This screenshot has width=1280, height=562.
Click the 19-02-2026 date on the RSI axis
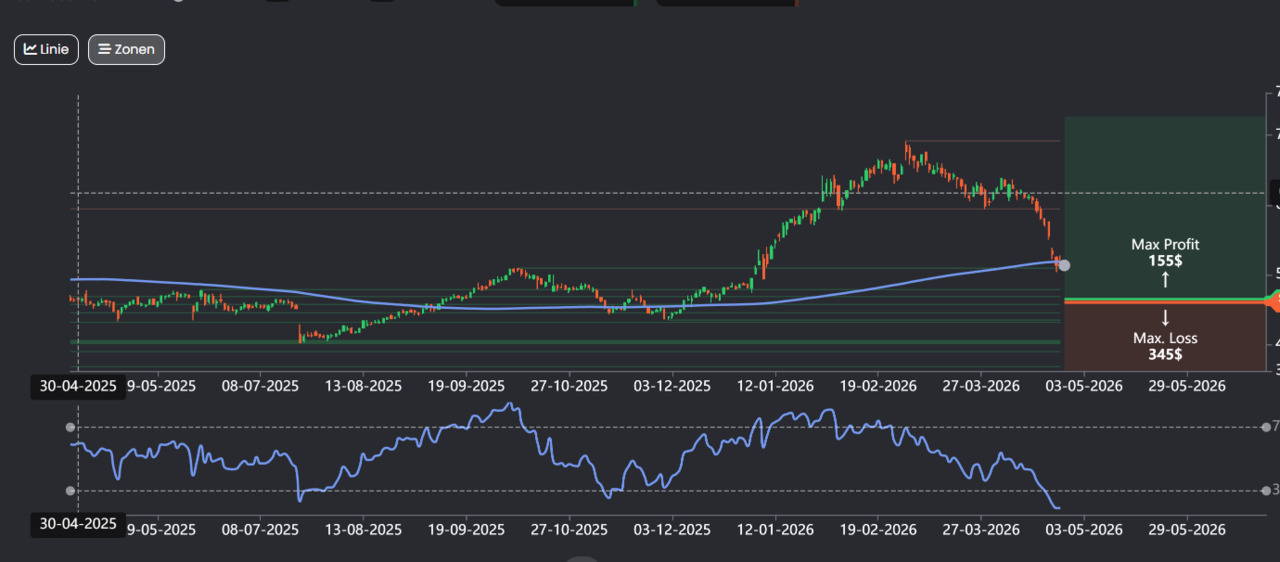coord(878,529)
